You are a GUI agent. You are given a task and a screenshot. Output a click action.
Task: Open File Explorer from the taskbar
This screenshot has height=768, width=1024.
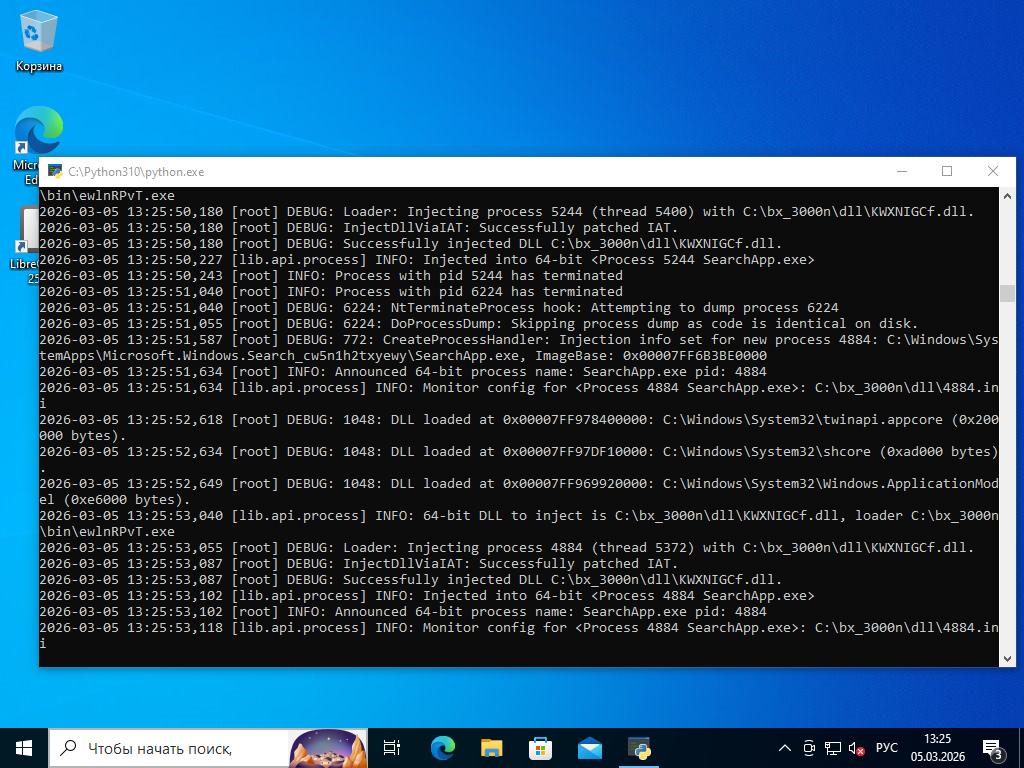click(491, 747)
